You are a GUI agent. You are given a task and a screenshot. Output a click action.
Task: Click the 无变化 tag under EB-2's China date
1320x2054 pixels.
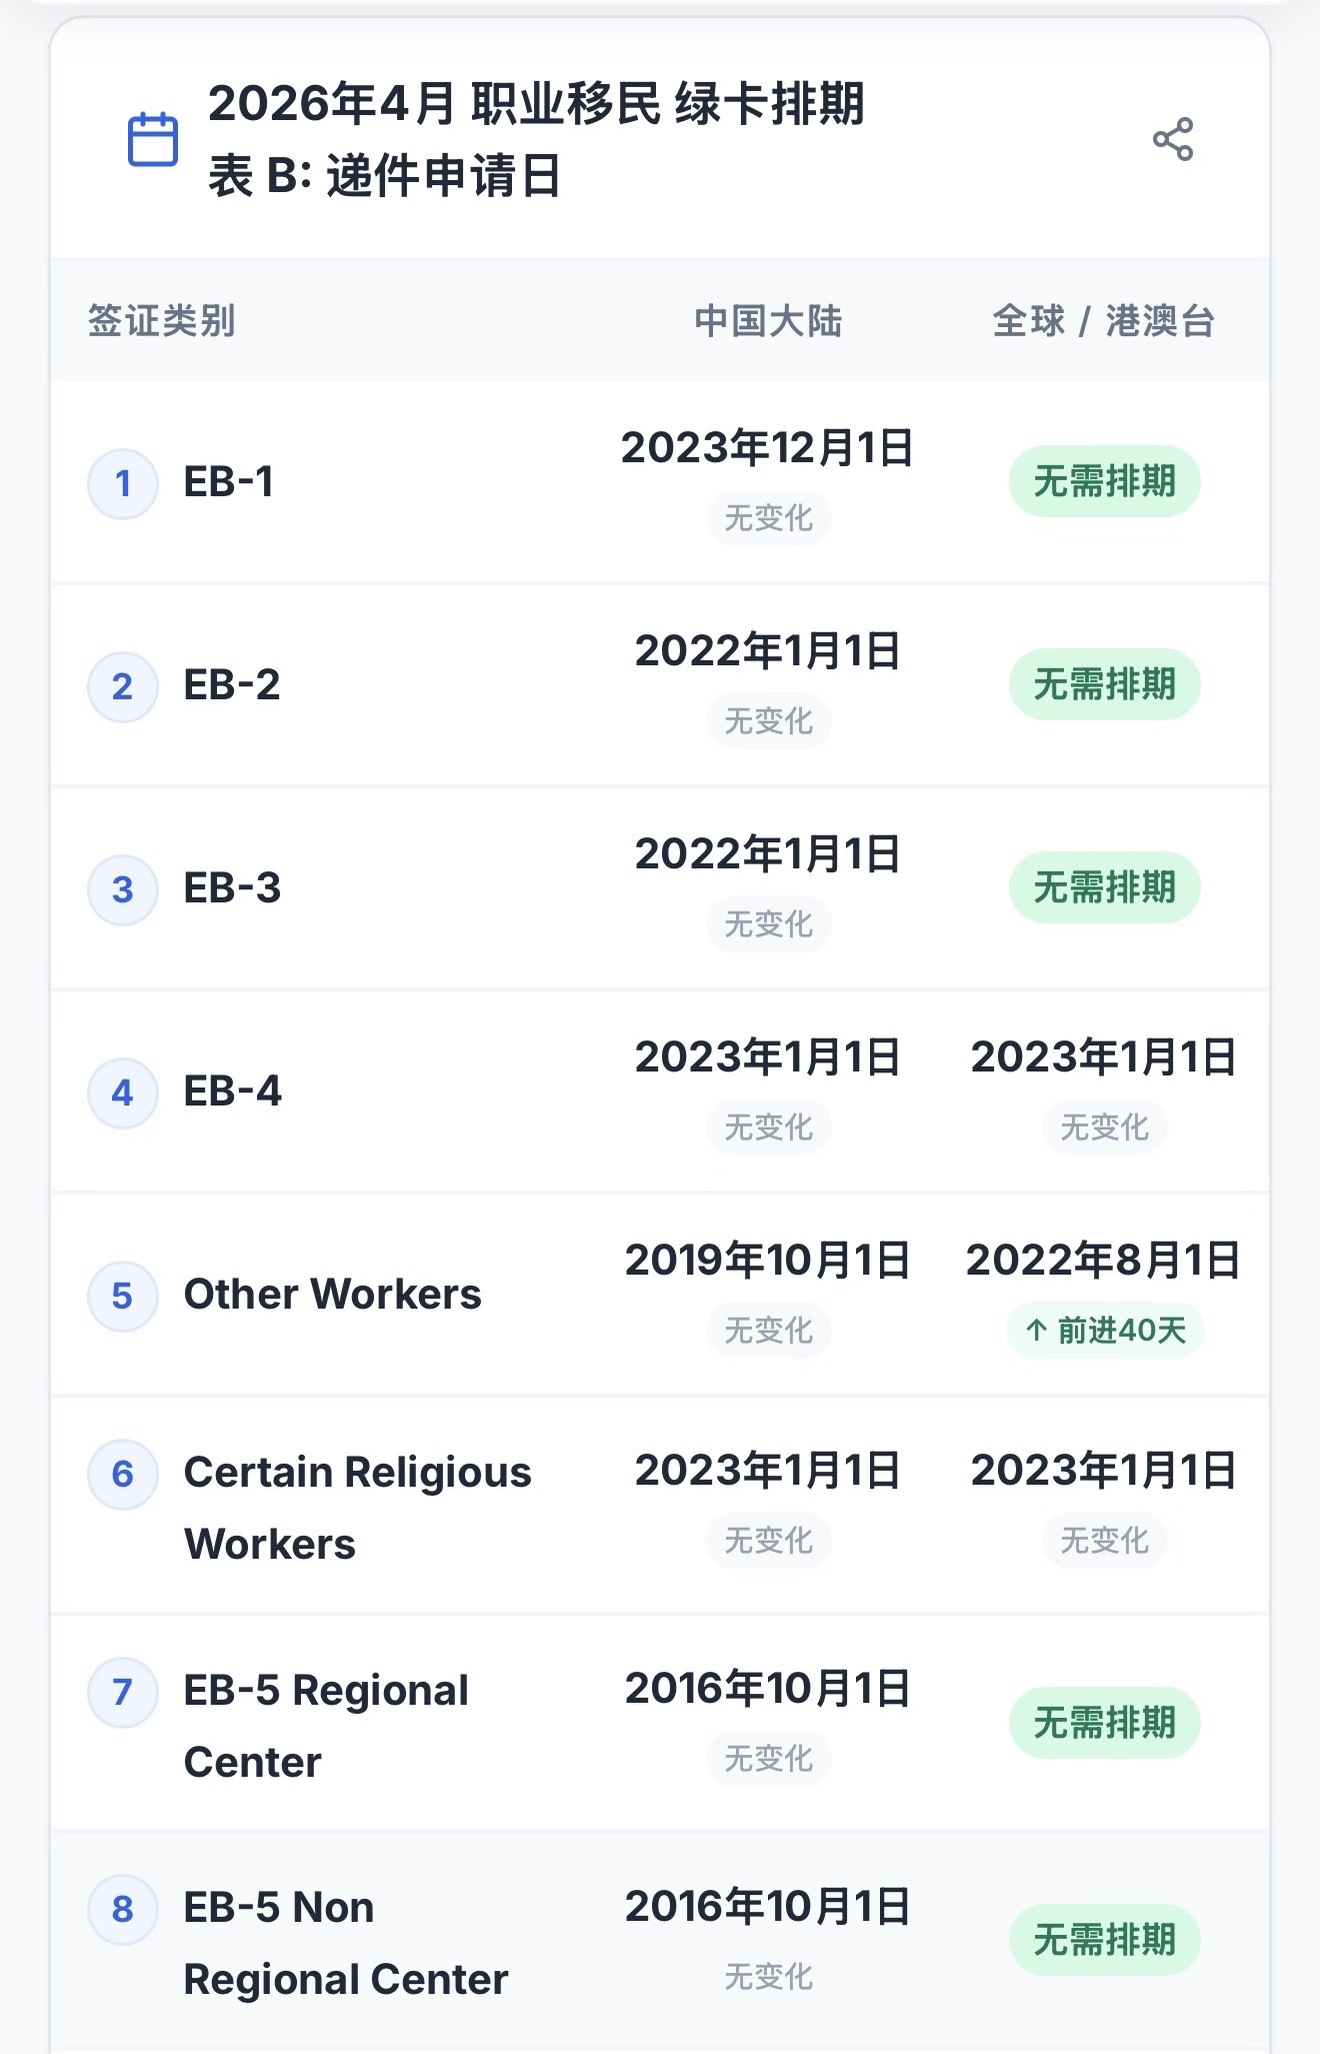click(768, 721)
